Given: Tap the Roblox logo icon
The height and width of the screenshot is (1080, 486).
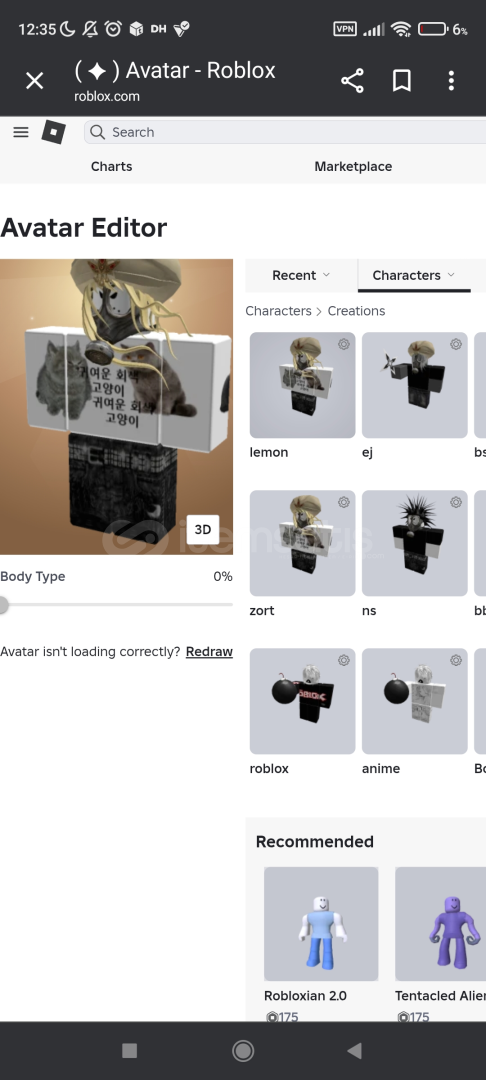Looking at the screenshot, I should coord(54,132).
